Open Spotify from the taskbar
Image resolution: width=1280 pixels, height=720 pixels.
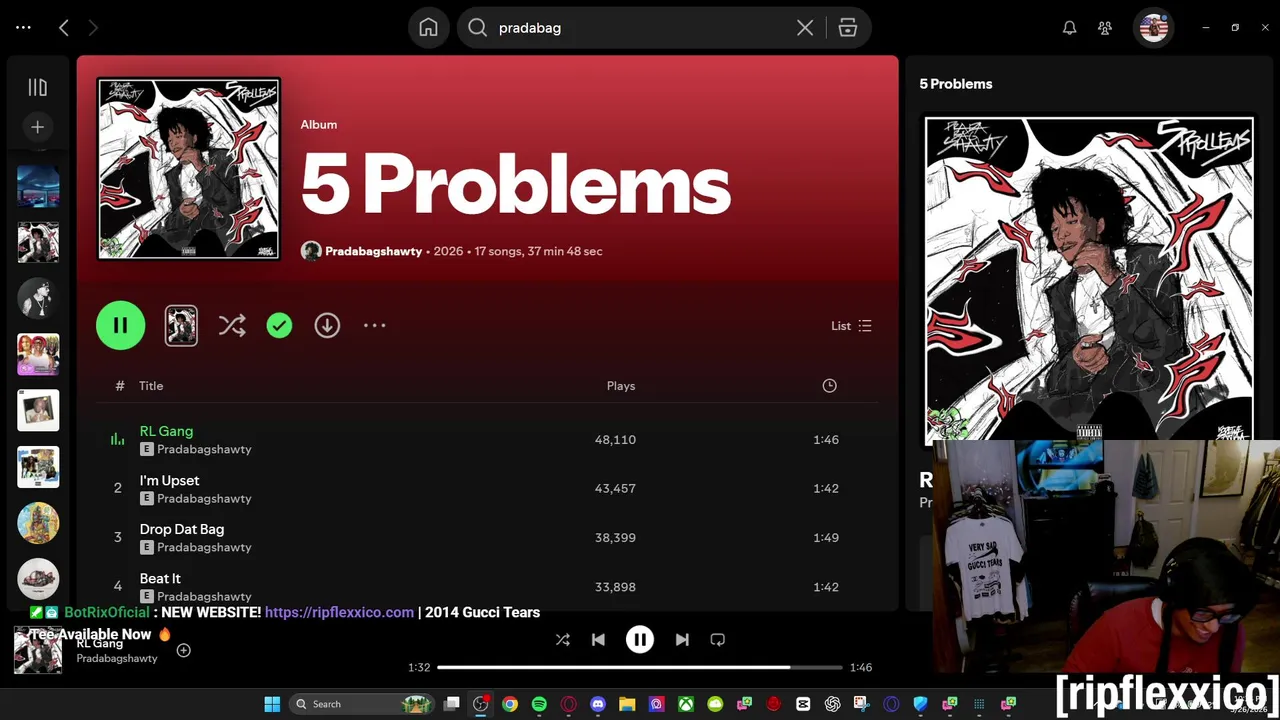point(539,704)
